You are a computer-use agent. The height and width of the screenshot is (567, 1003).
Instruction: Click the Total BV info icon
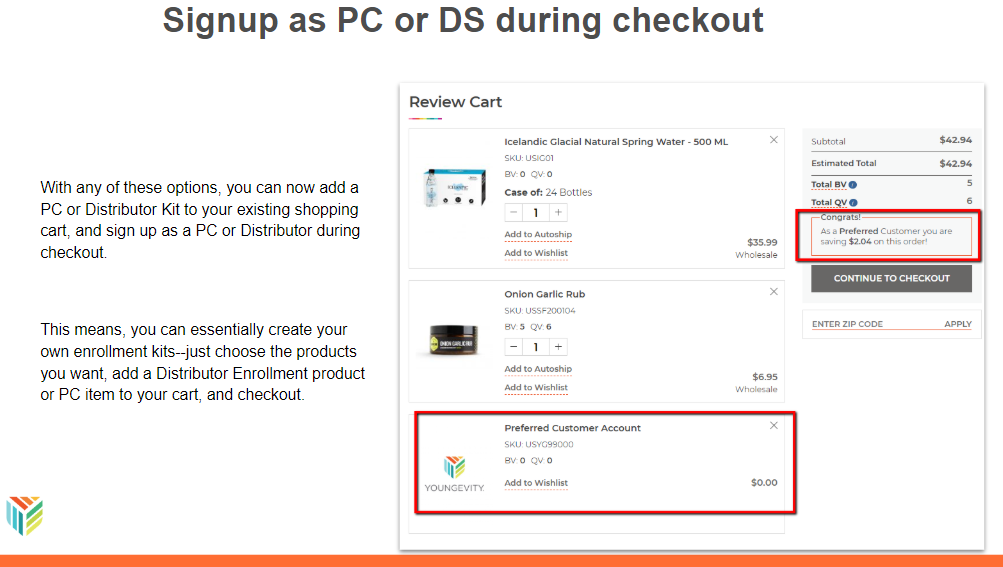[852, 184]
